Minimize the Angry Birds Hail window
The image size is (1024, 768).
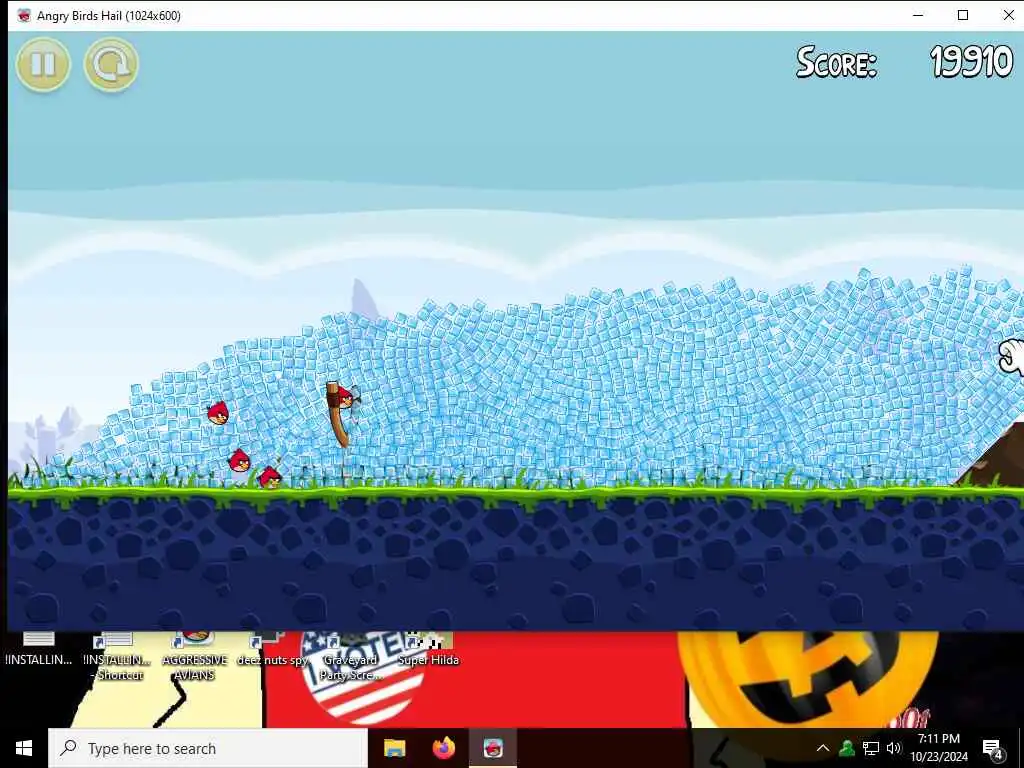[x=918, y=15]
